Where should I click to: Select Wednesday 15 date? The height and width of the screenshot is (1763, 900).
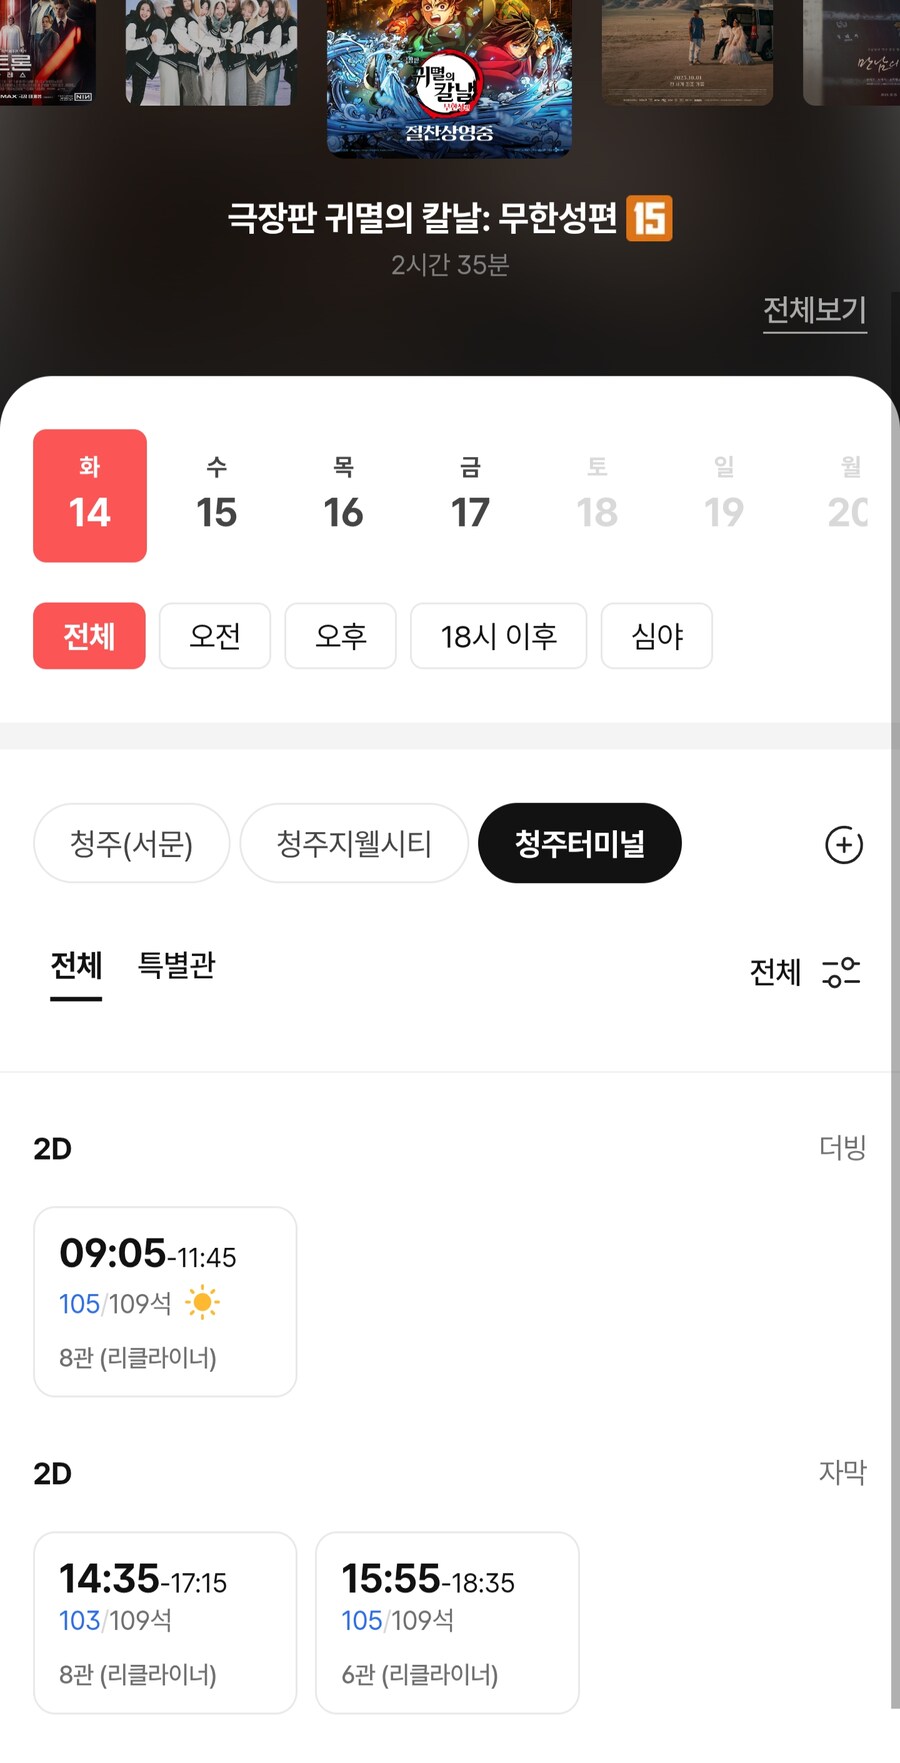(216, 496)
